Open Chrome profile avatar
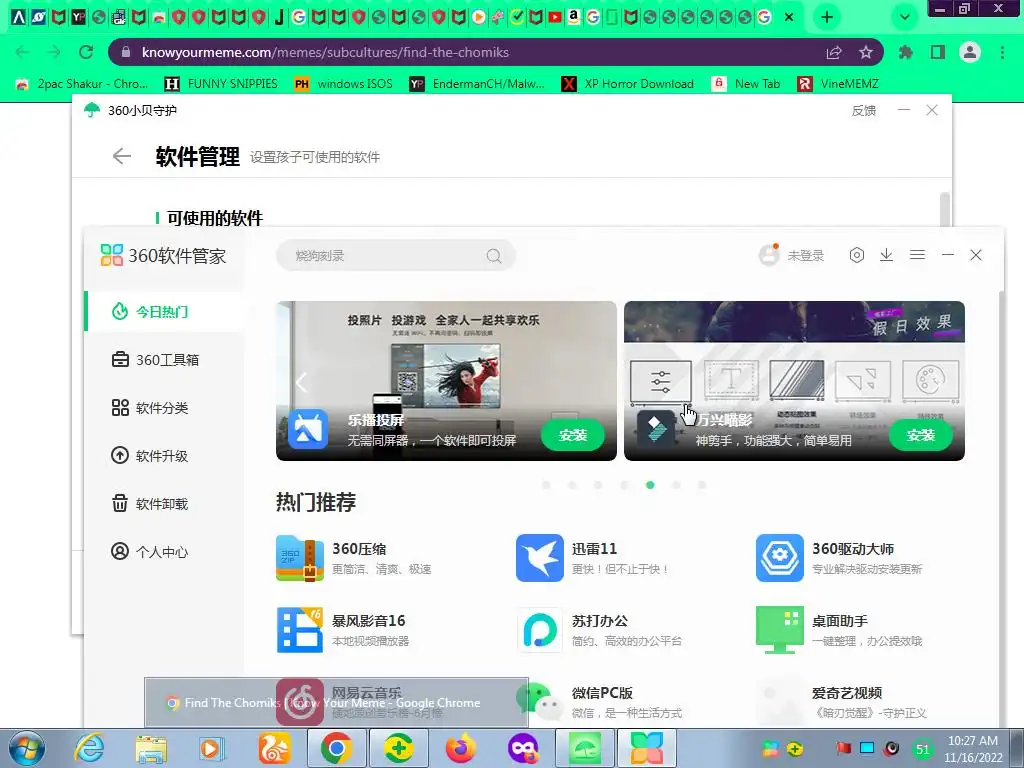The width and height of the screenshot is (1024, 768). (970, 52)
